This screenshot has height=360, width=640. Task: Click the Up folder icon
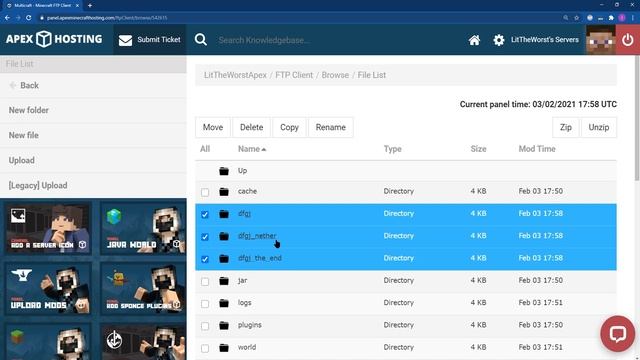pyautogui.click(x=224, y=171)
